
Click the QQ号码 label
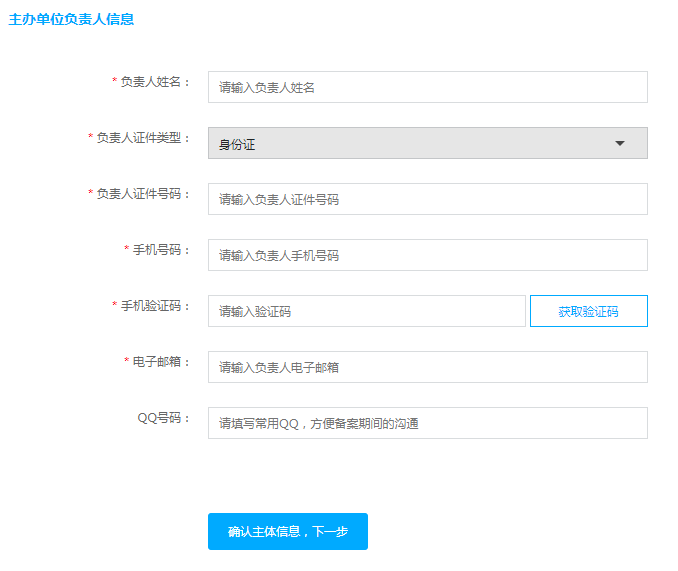[x=163, y=418]
